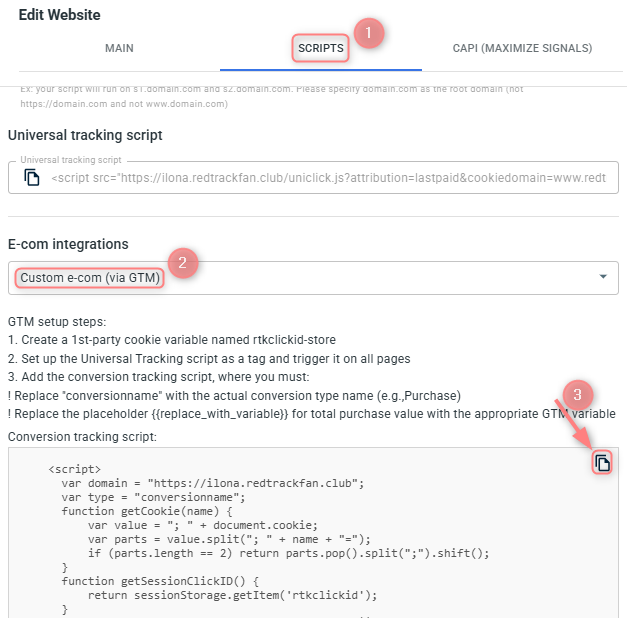Switch to the MAIN tab
627x618 pixels.
pos(119,48)
